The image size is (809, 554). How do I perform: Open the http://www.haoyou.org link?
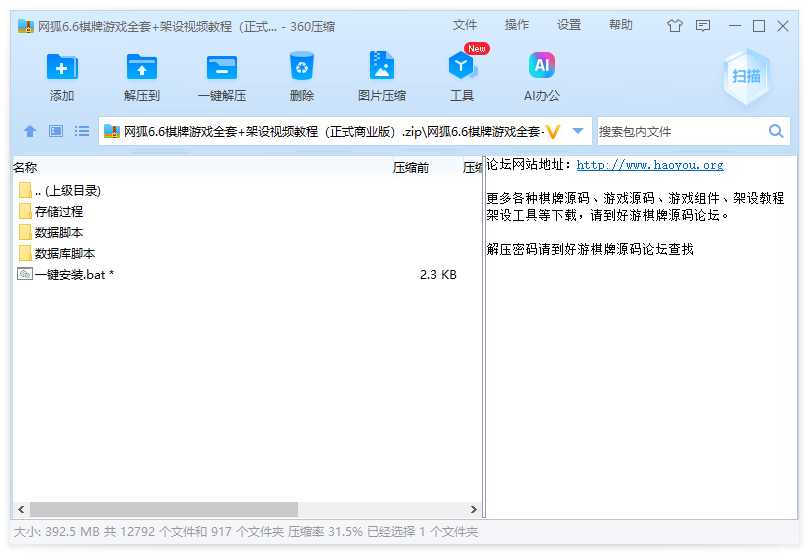[x=650, y=165]
